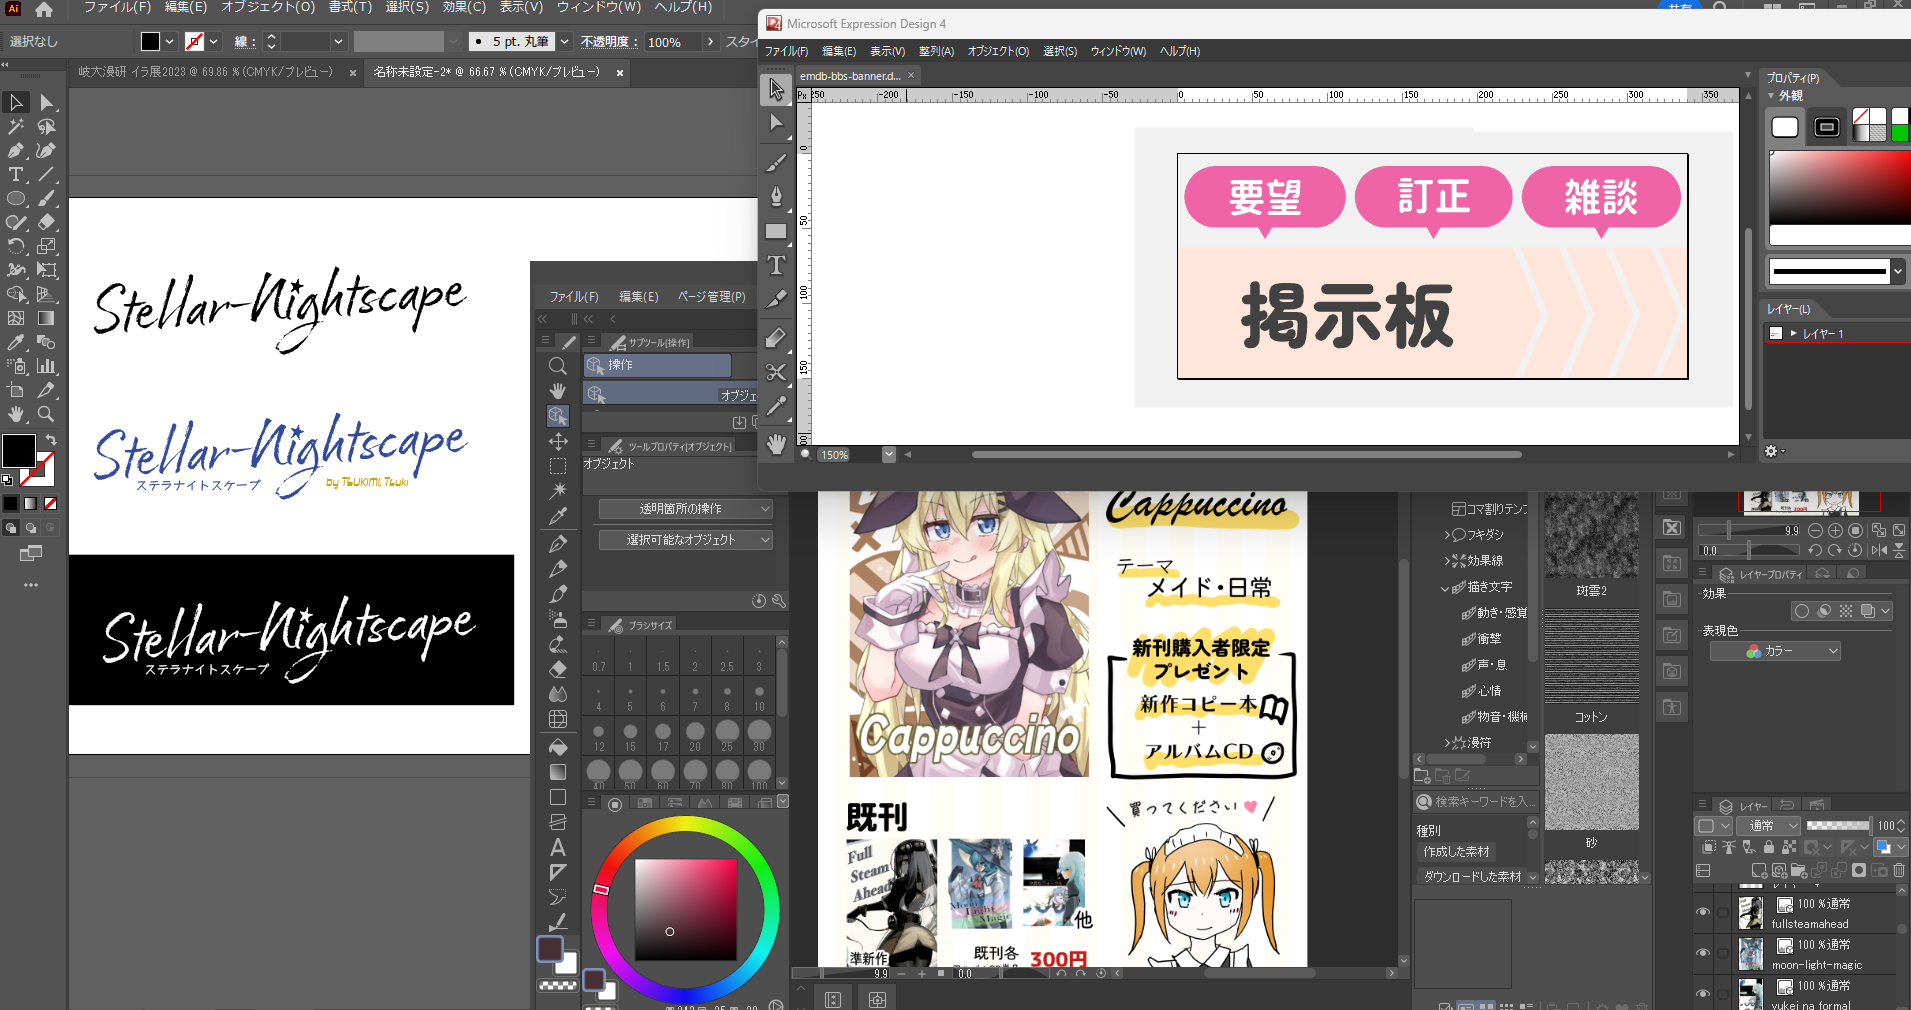Toggle lock layer icon in Clip Studio

tap(1768, 848)
